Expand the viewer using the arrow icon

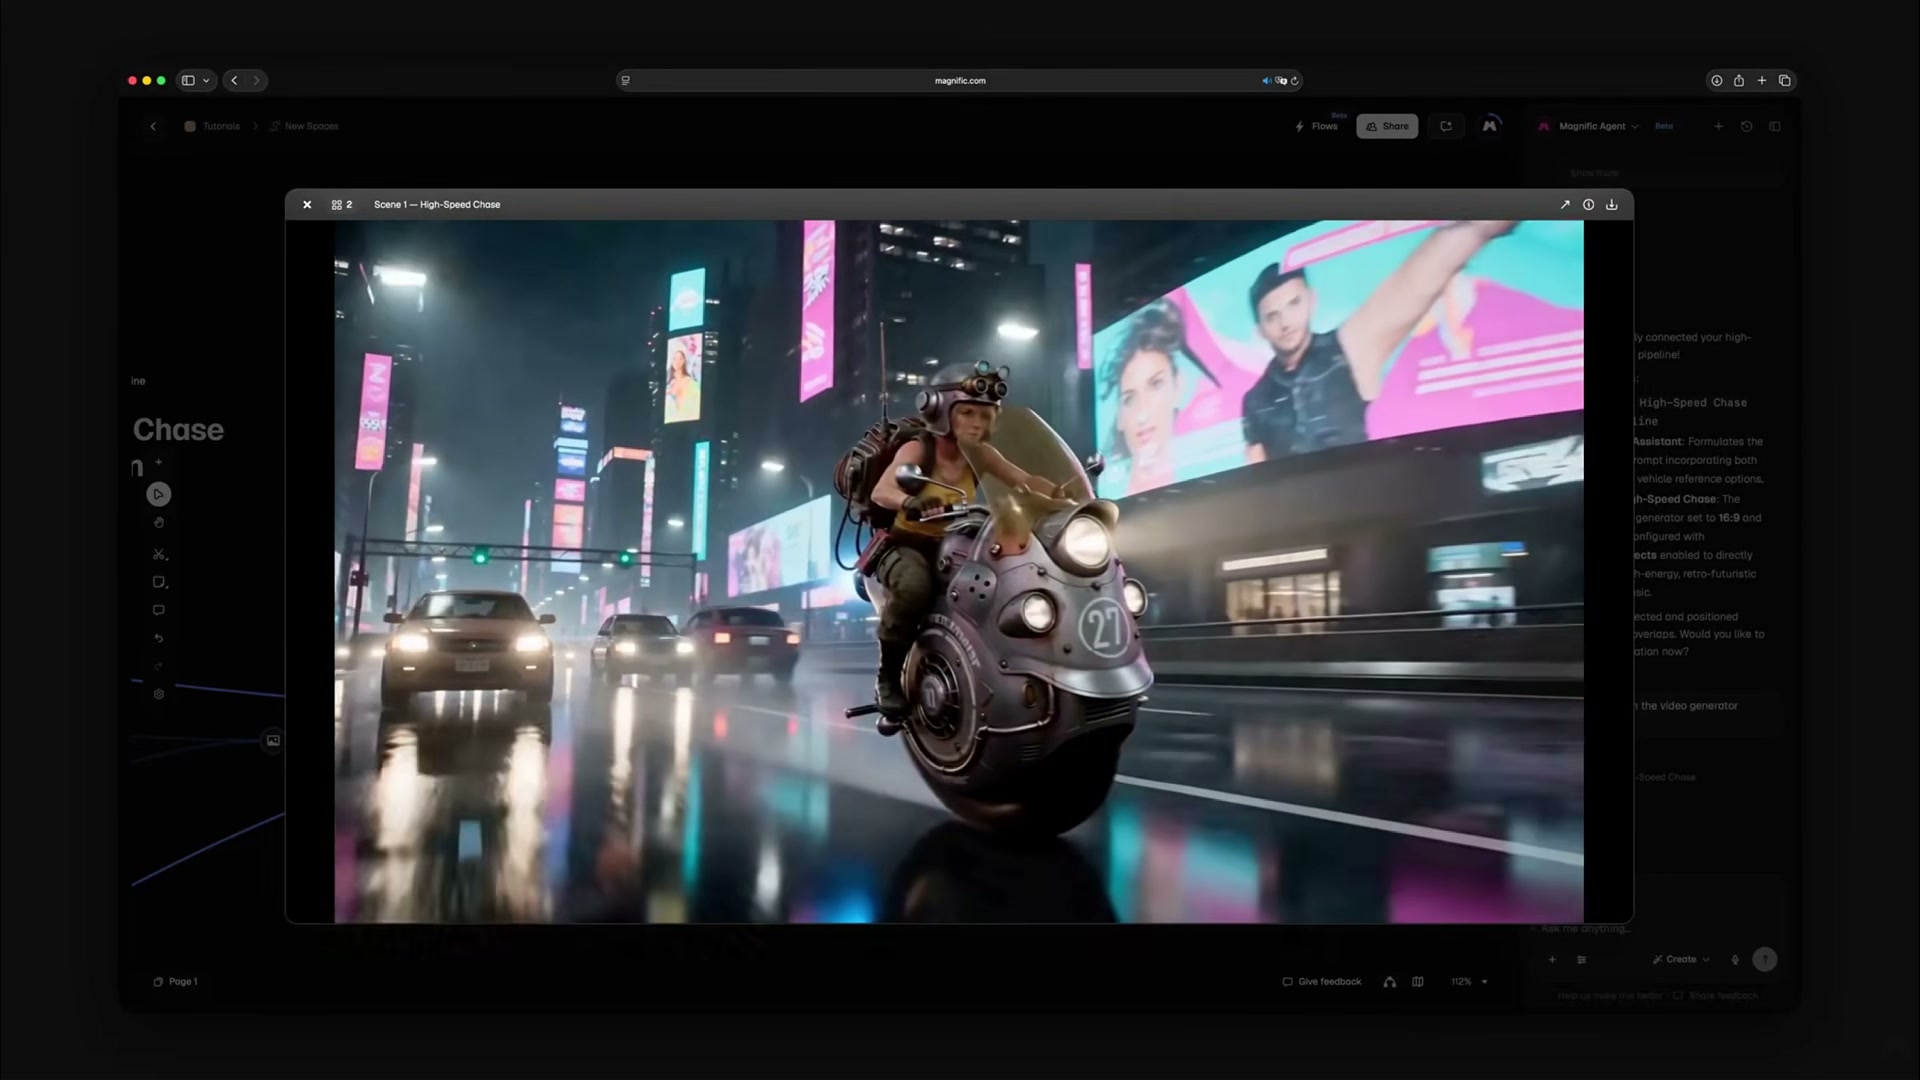click(1565, 204)
